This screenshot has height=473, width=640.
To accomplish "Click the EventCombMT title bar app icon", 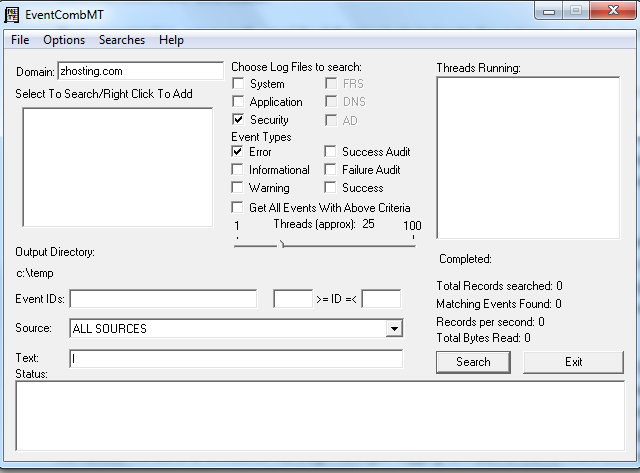I will 12,15.
